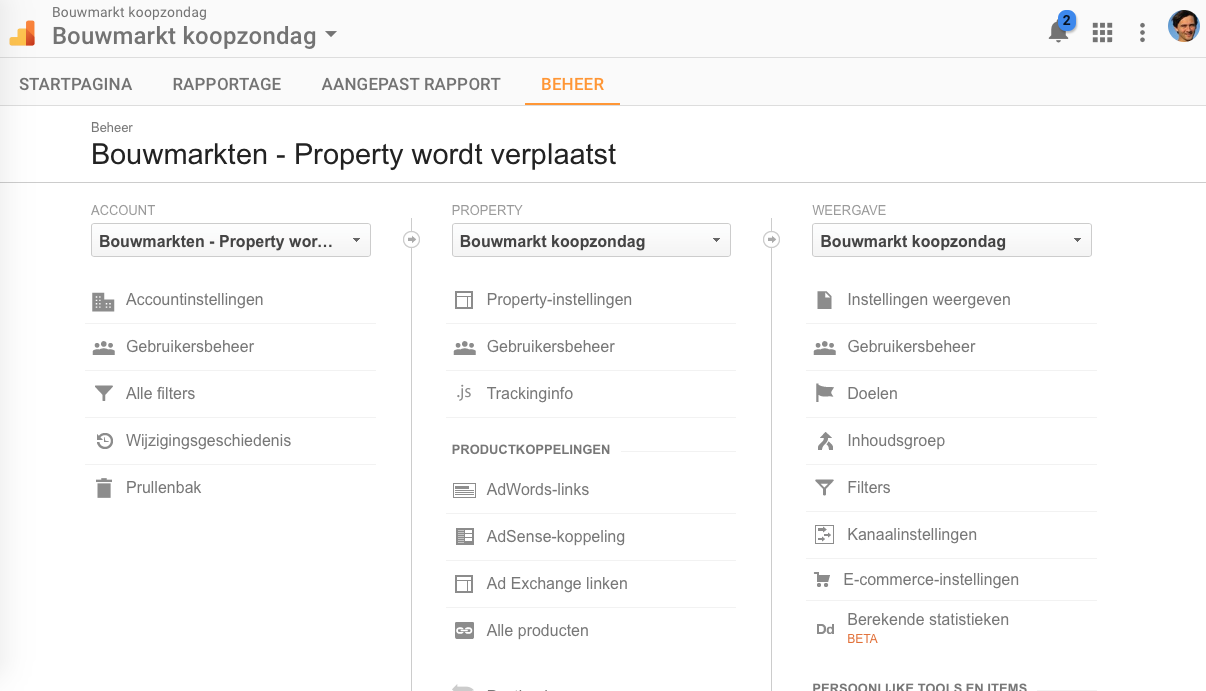The height and width of the screenshot is (691, 1206).
Task: Click the Alle producten link icon
Action: click(464, 631)
